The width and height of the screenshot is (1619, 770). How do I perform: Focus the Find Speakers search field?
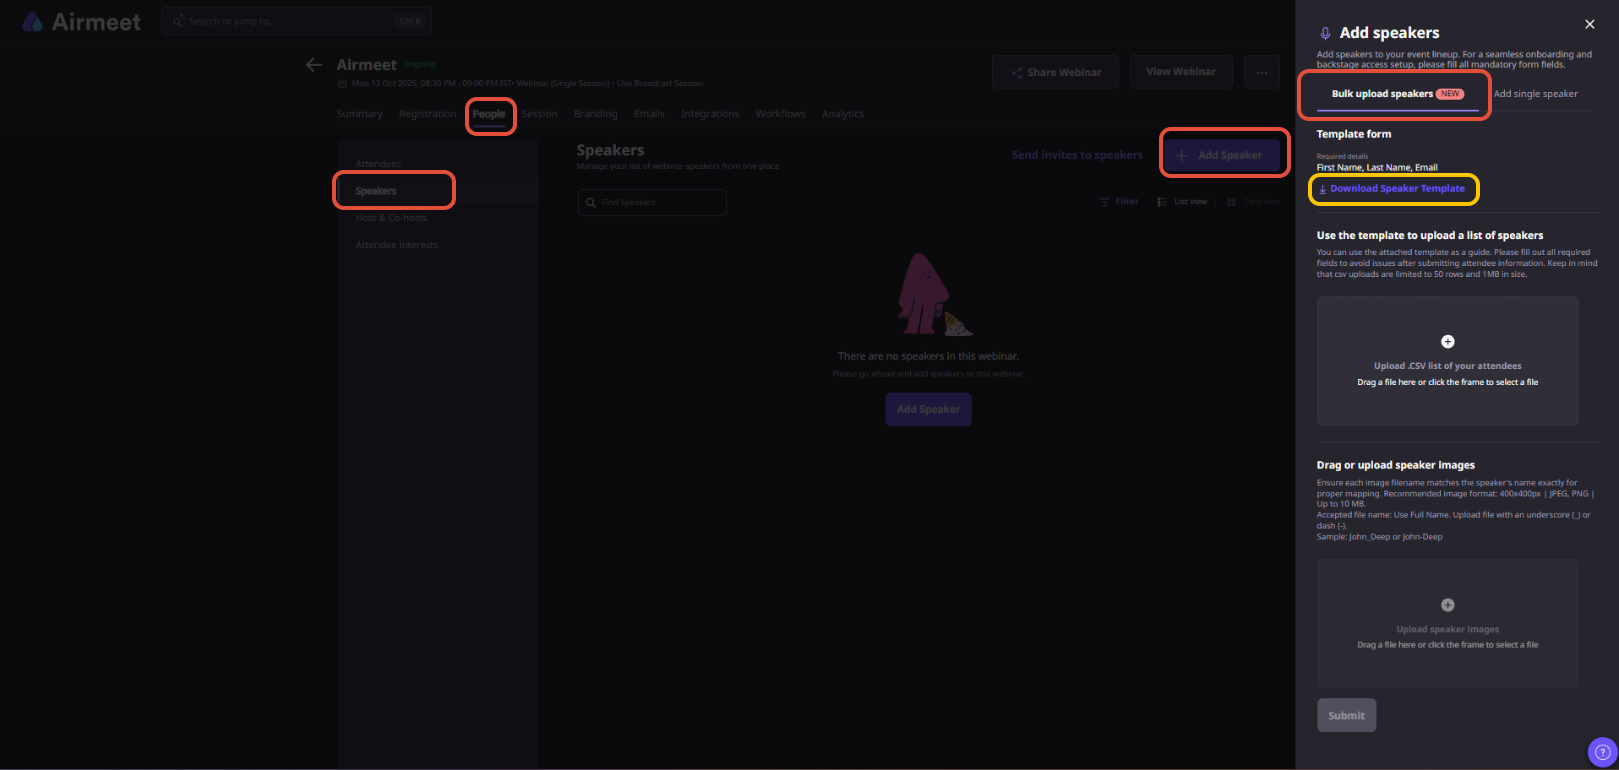pyautogui.click(x=652, y=202)
